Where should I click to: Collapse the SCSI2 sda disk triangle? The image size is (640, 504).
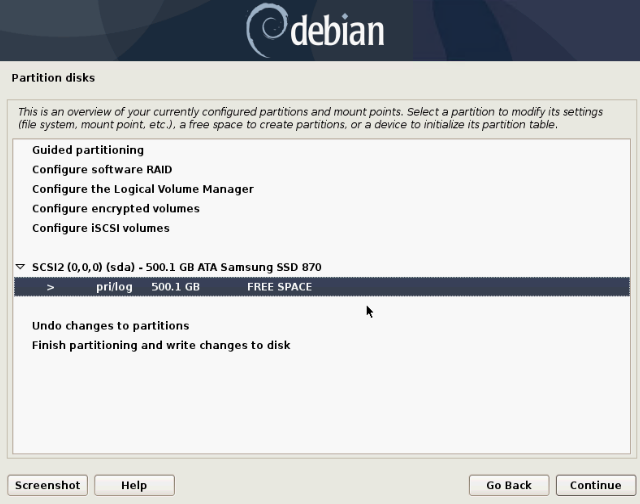click(x=20, y=267)
